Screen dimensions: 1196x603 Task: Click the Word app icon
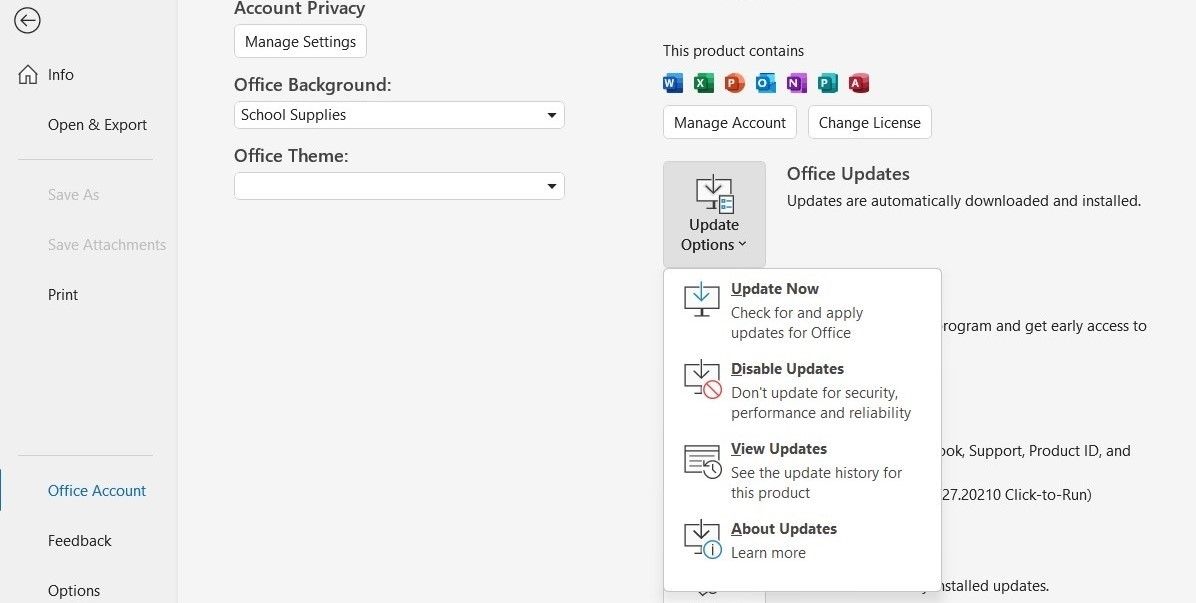[x=673, y=83]
